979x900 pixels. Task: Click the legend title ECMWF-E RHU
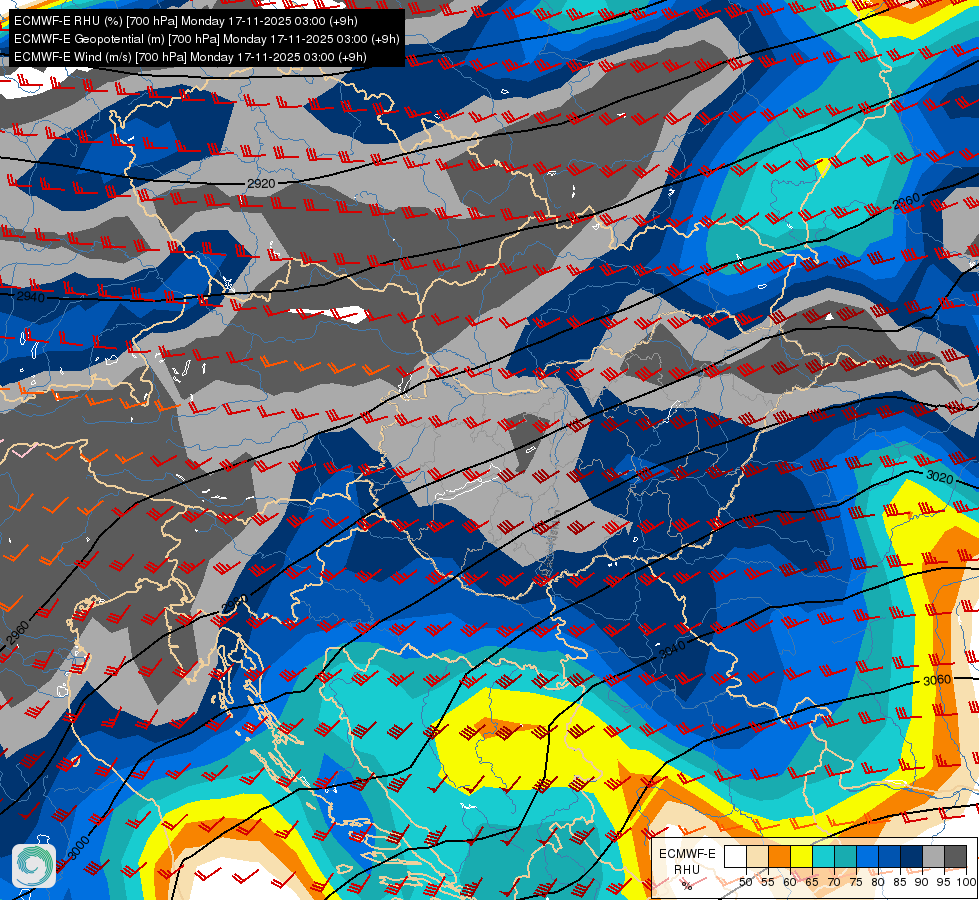point(687,862)
